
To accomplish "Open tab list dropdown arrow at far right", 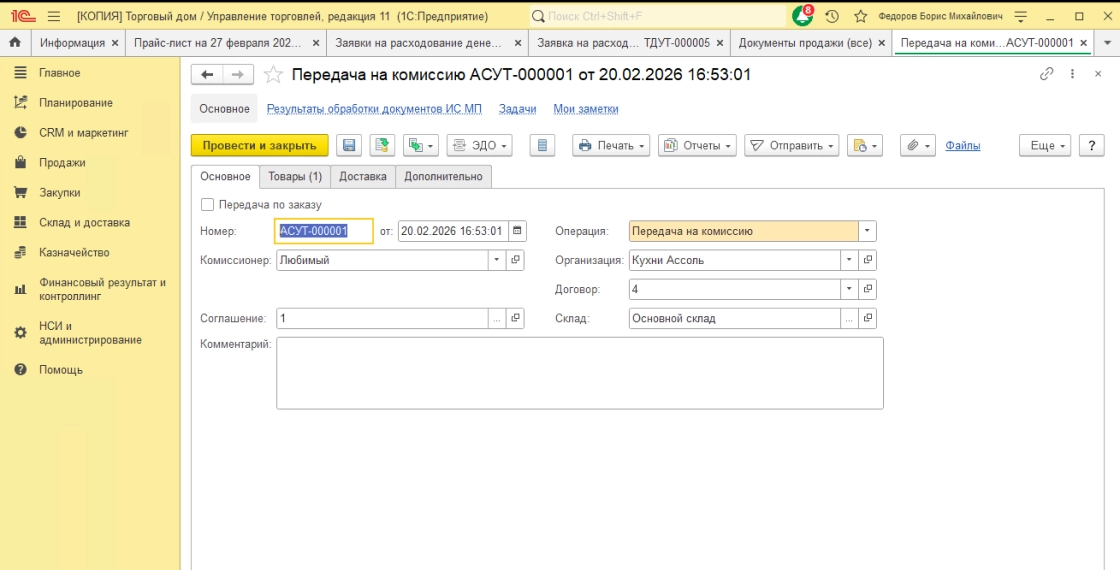I will (x=1108, y=43).
